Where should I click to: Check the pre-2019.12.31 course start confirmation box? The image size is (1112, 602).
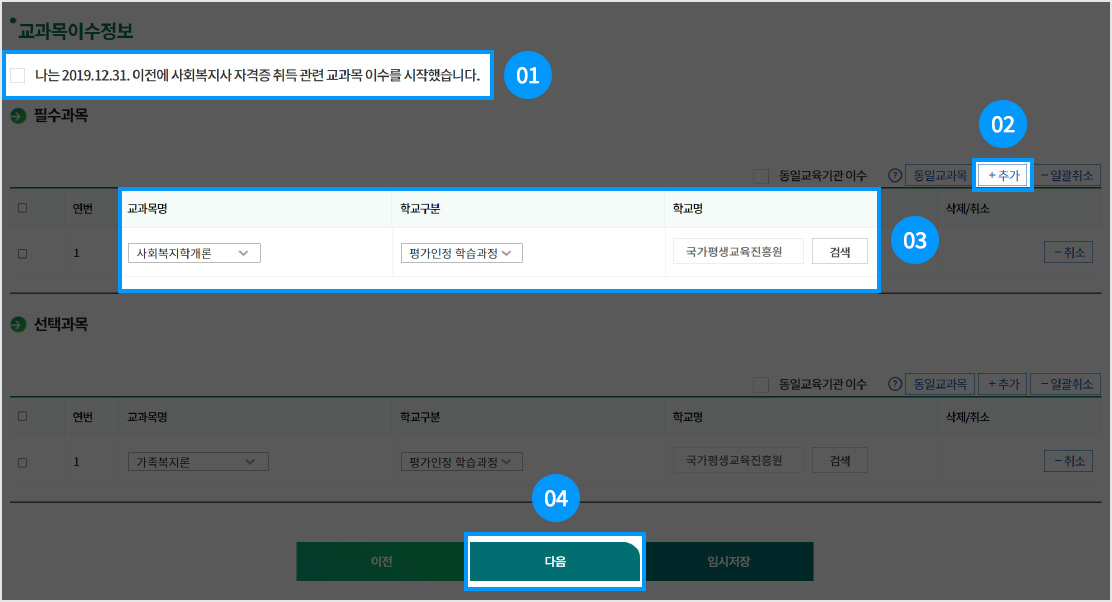coord(18,75)
